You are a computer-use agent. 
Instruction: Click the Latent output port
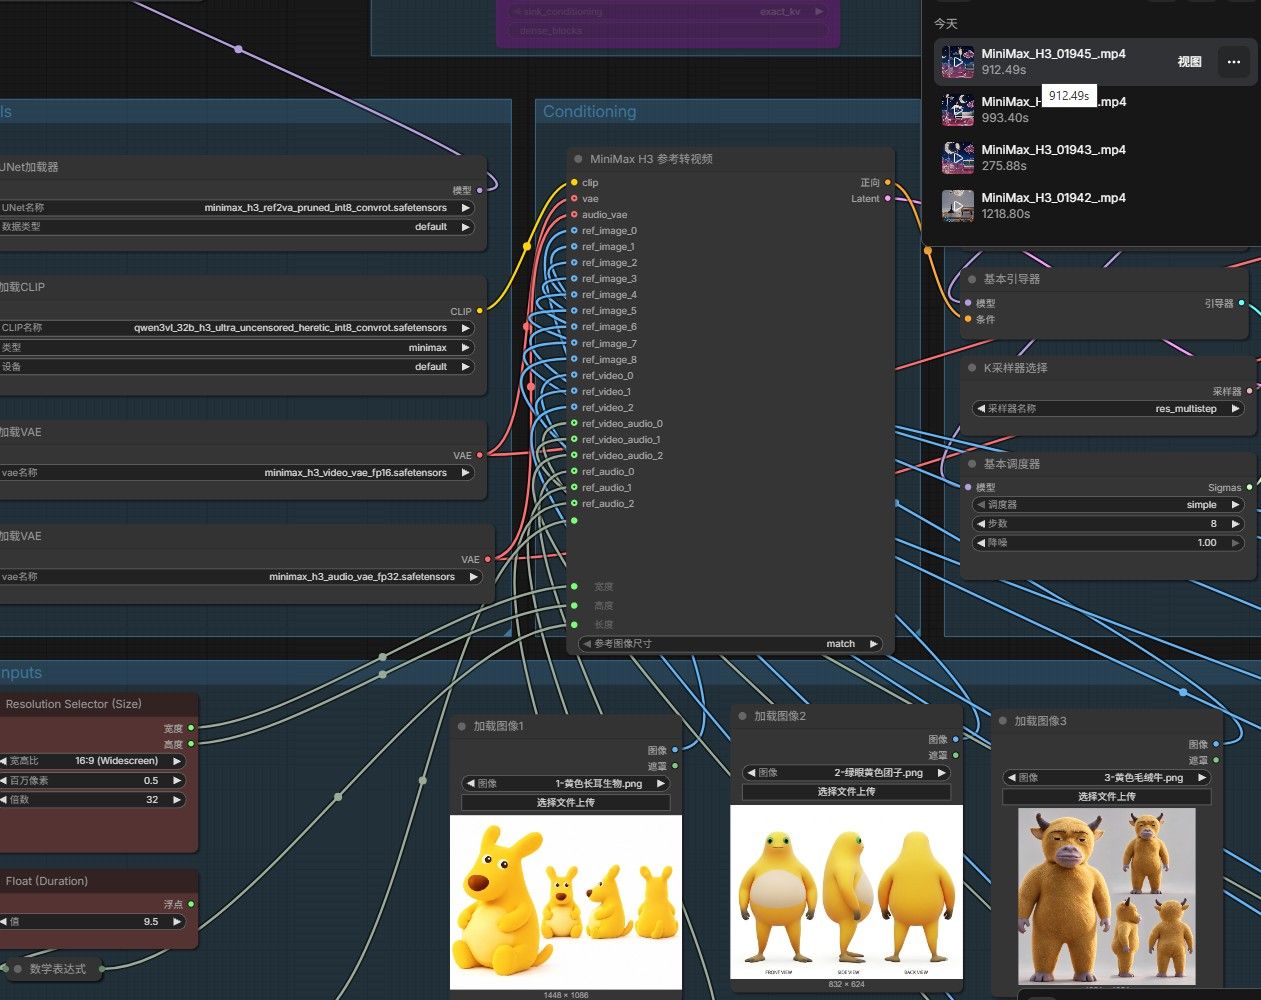coord(888,199)
